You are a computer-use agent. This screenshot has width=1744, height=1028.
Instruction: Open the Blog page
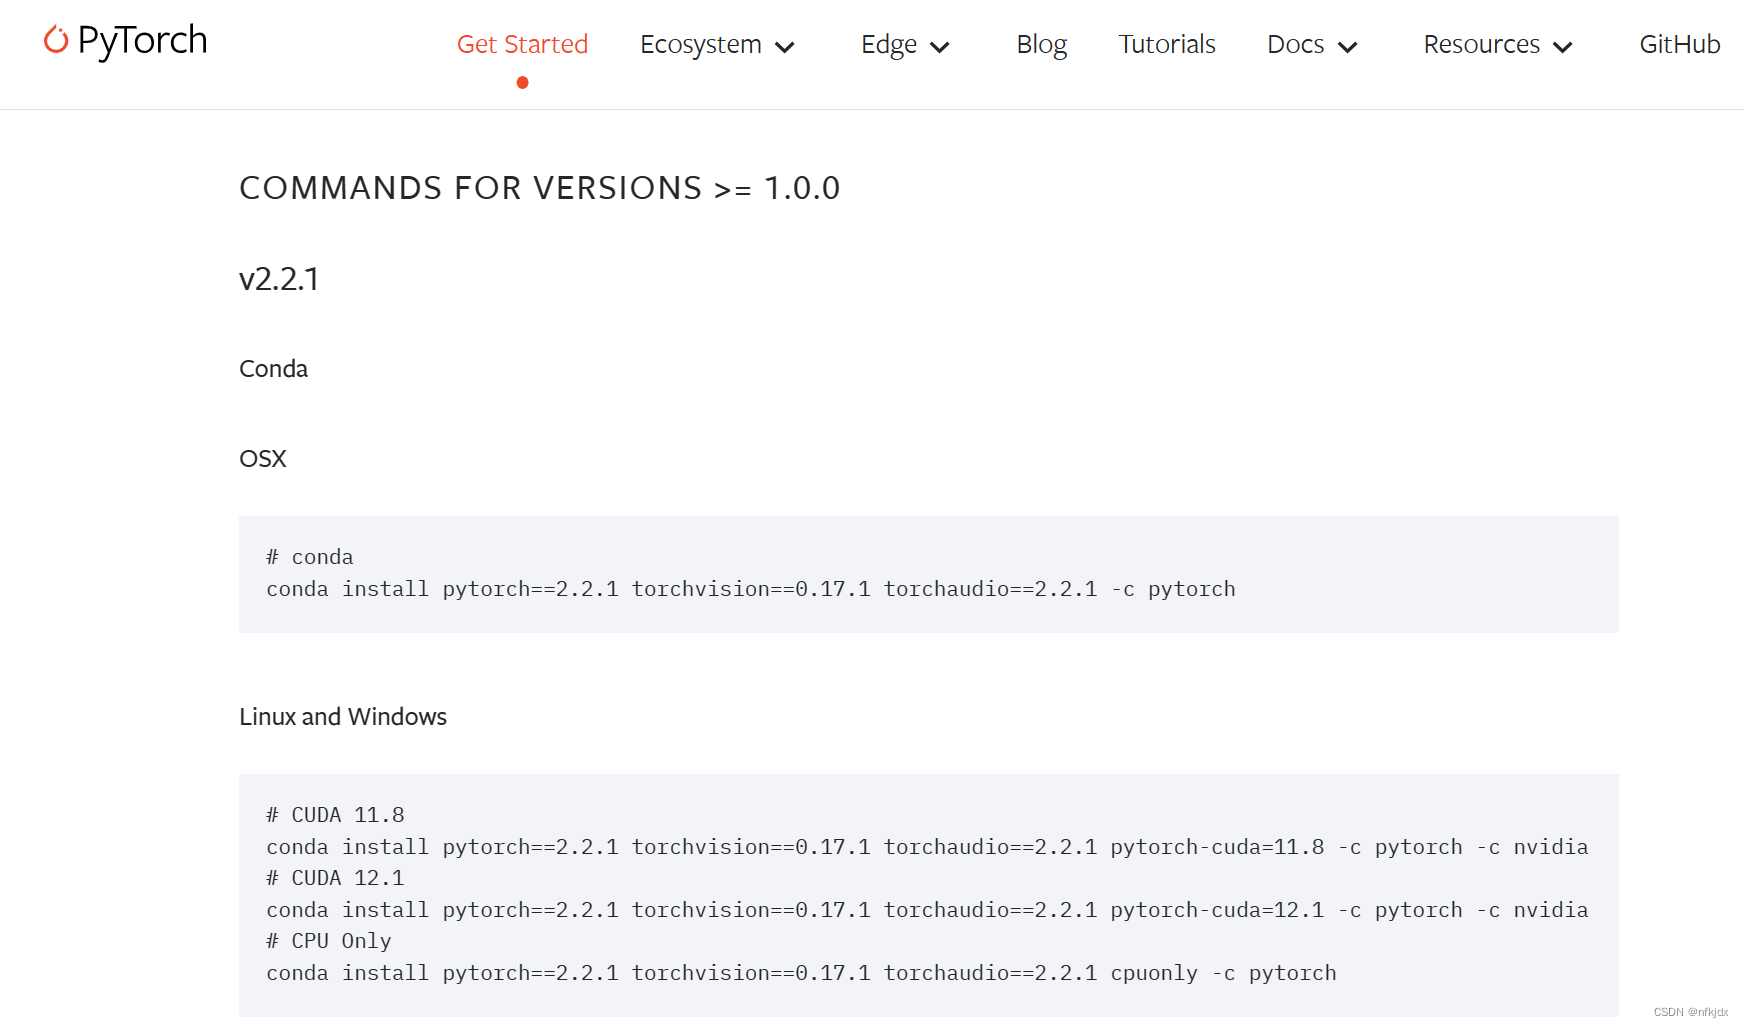(x=1042, y=45)
